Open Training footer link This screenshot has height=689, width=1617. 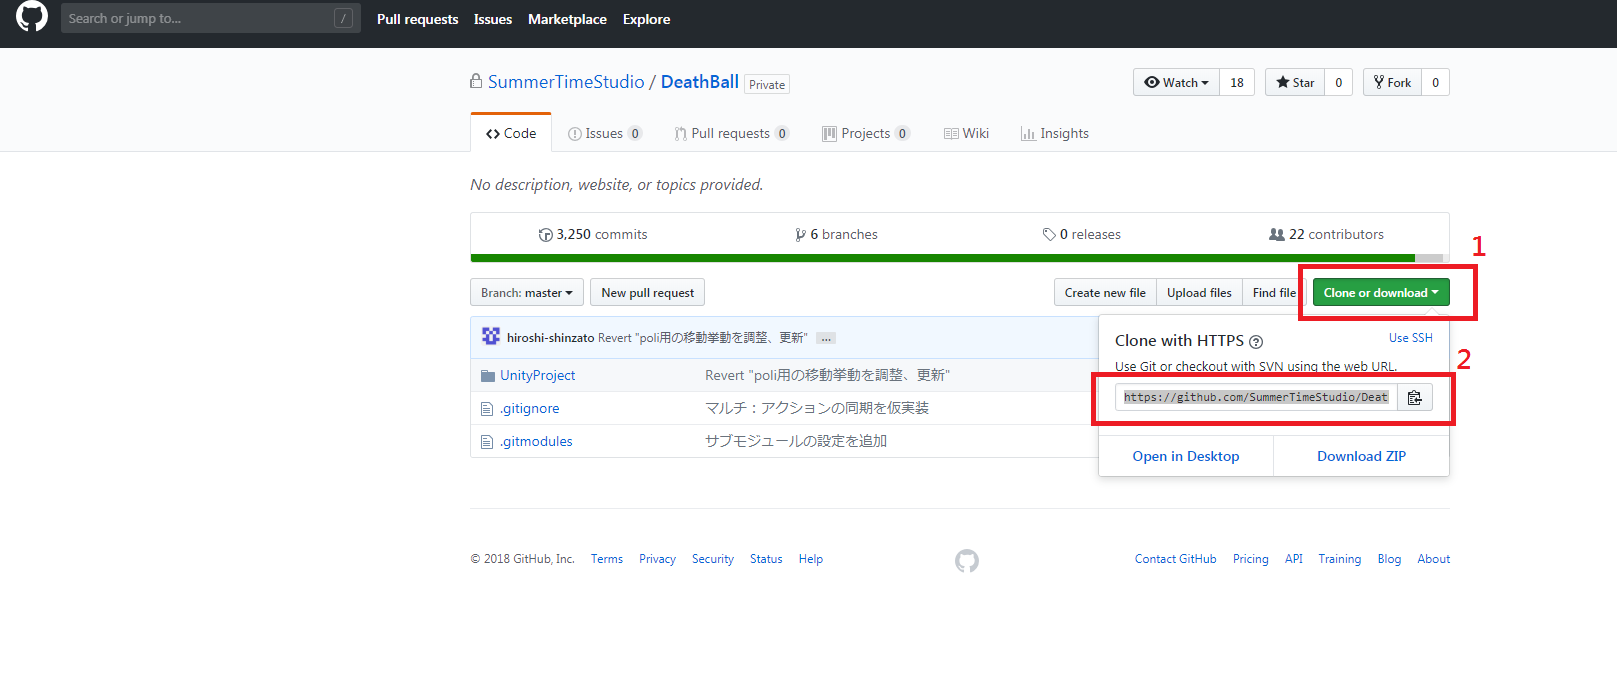(x=1340, y=559)
